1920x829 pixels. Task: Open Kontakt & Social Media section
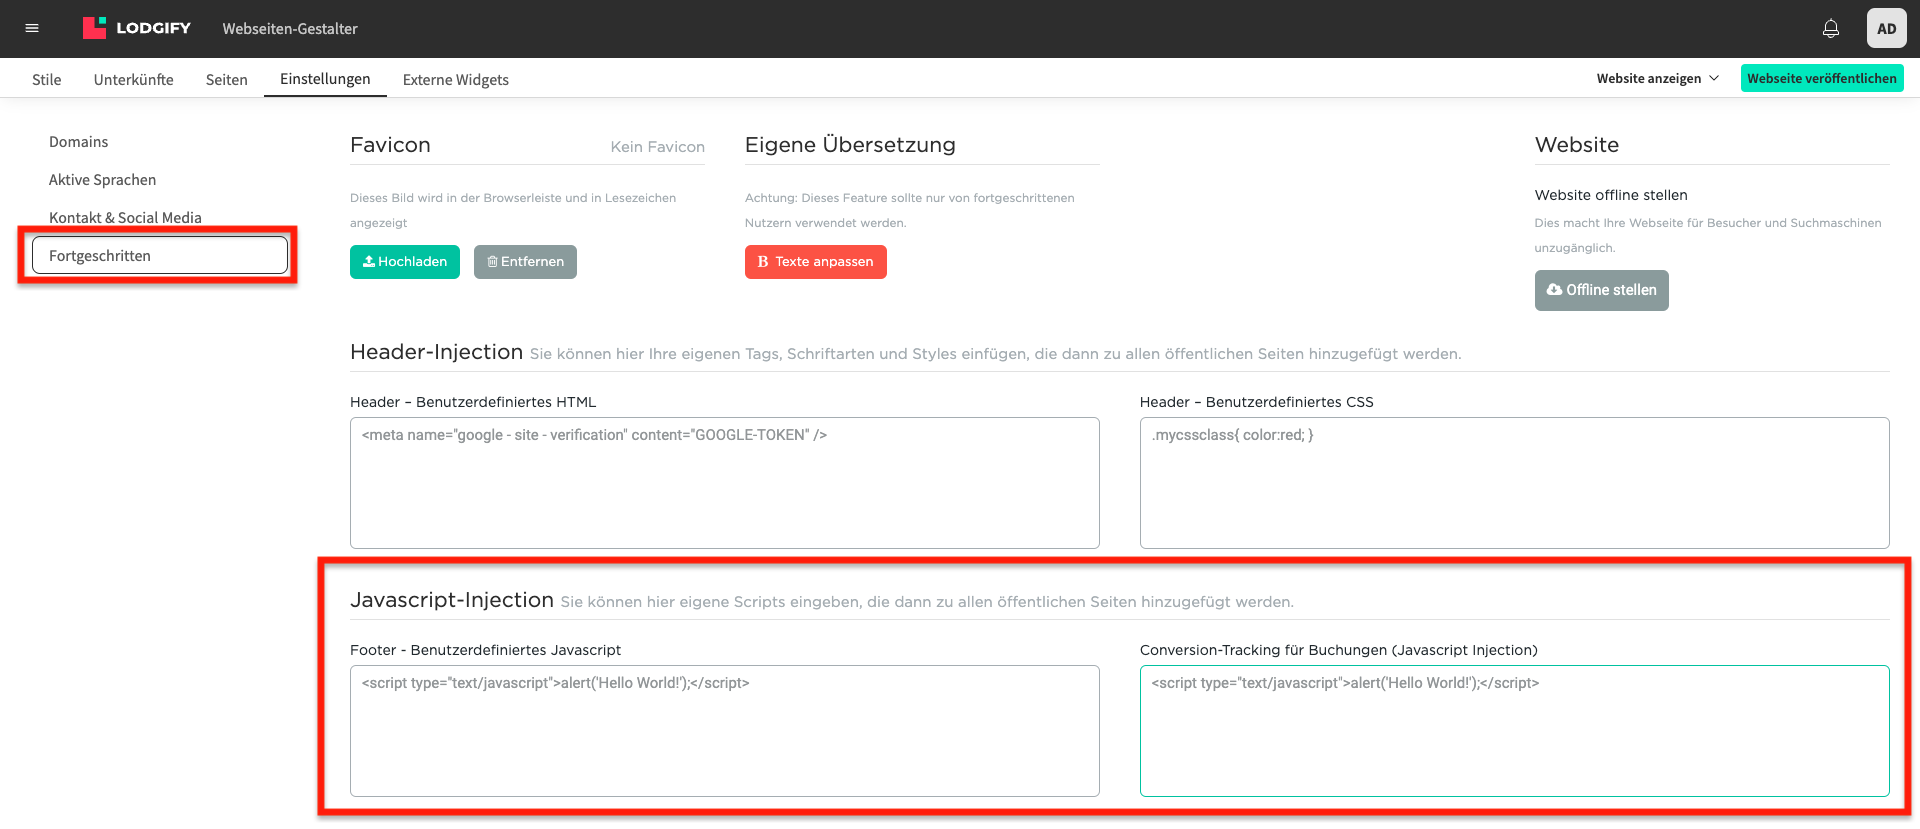tap(125, 217)
